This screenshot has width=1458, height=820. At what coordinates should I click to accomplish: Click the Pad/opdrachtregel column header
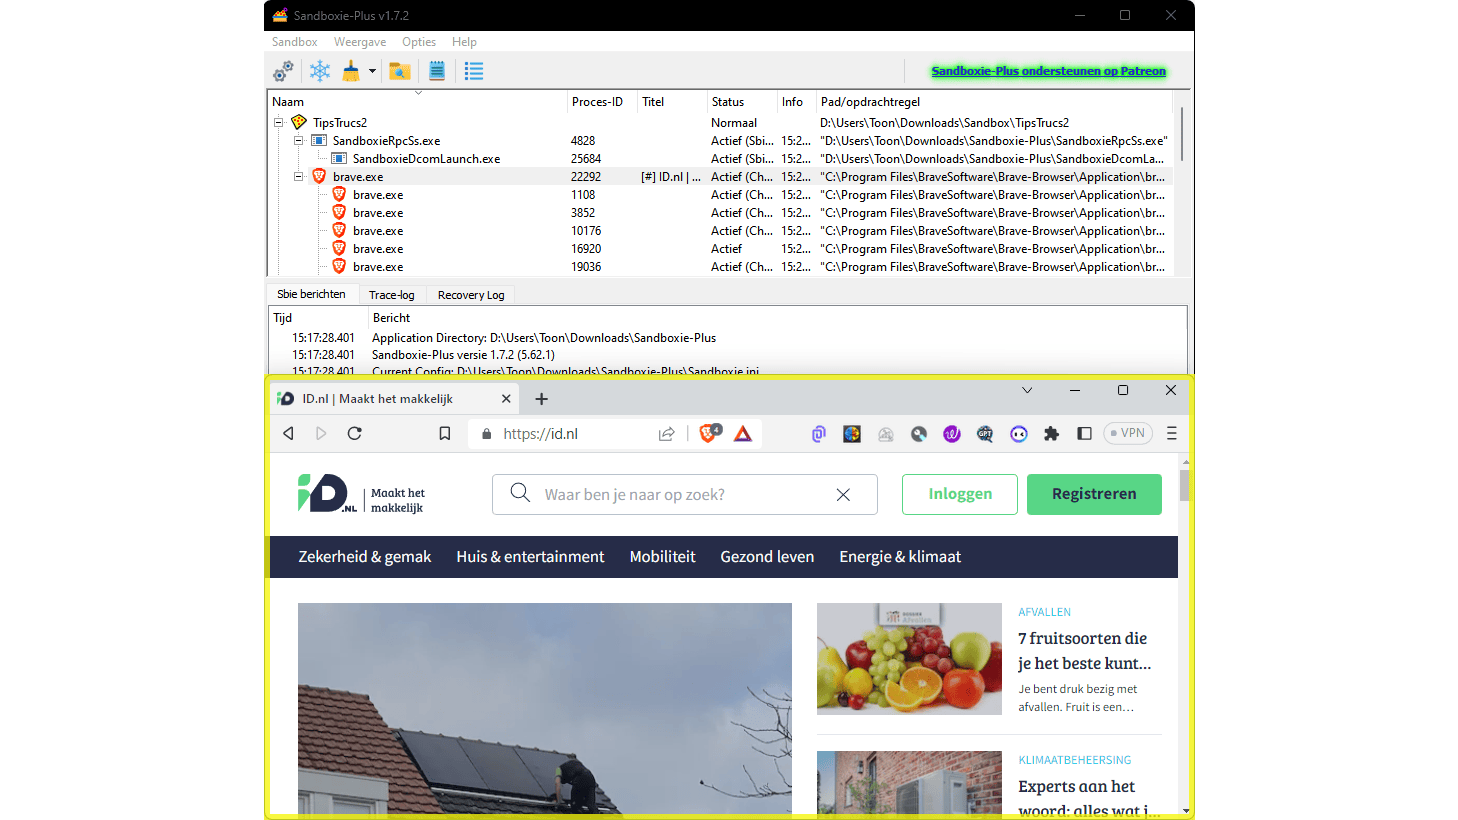pos(994,102)
